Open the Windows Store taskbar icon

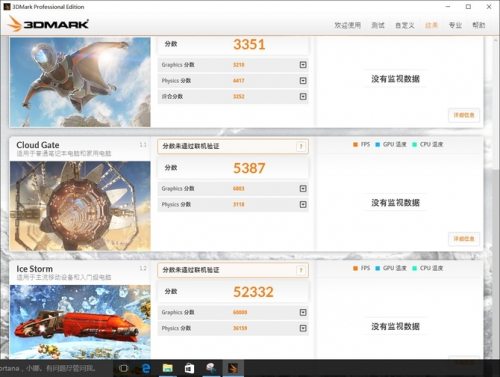tap(189, 368)
